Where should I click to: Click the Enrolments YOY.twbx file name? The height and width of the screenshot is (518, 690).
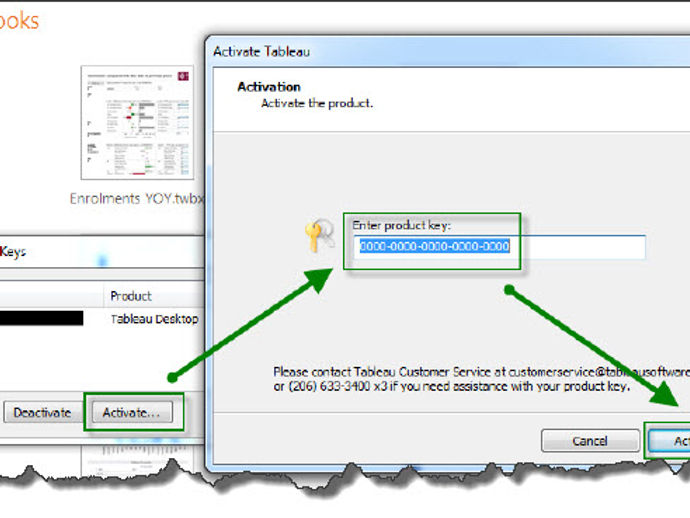coord(137,198)
